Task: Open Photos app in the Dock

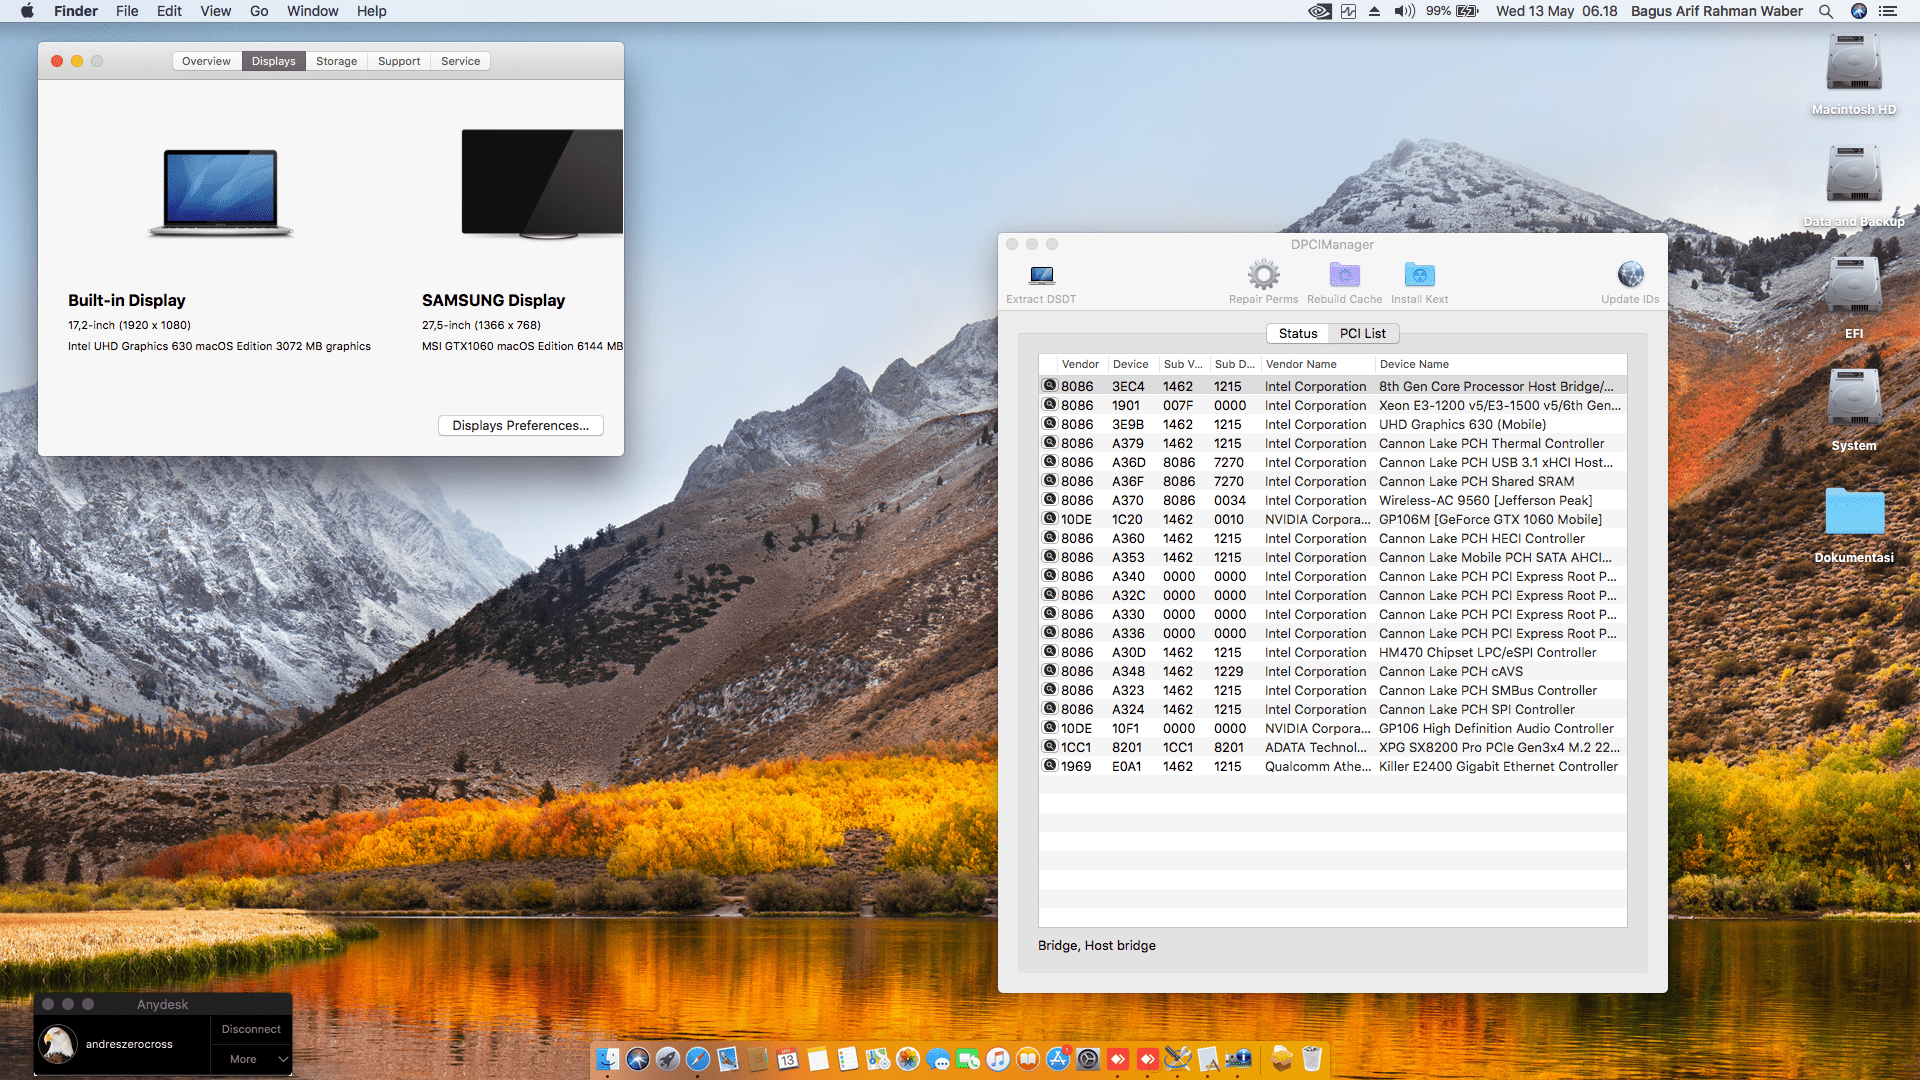Action: click(x=908, y=1059)
